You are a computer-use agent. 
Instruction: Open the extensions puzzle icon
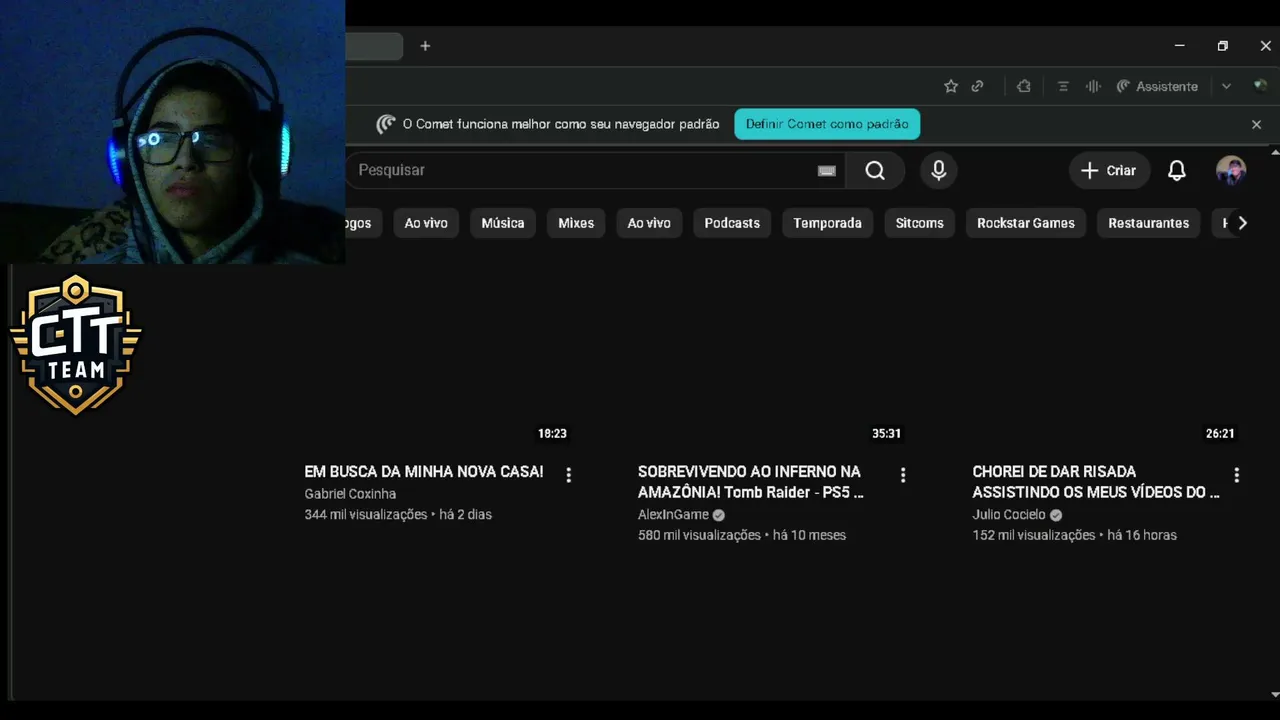1023,86
